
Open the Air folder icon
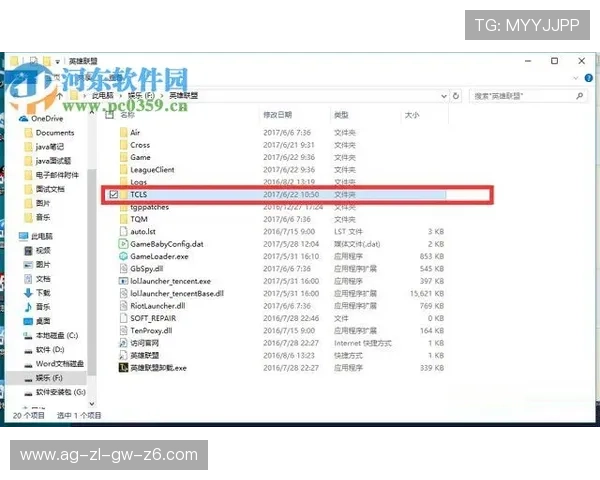123,132
